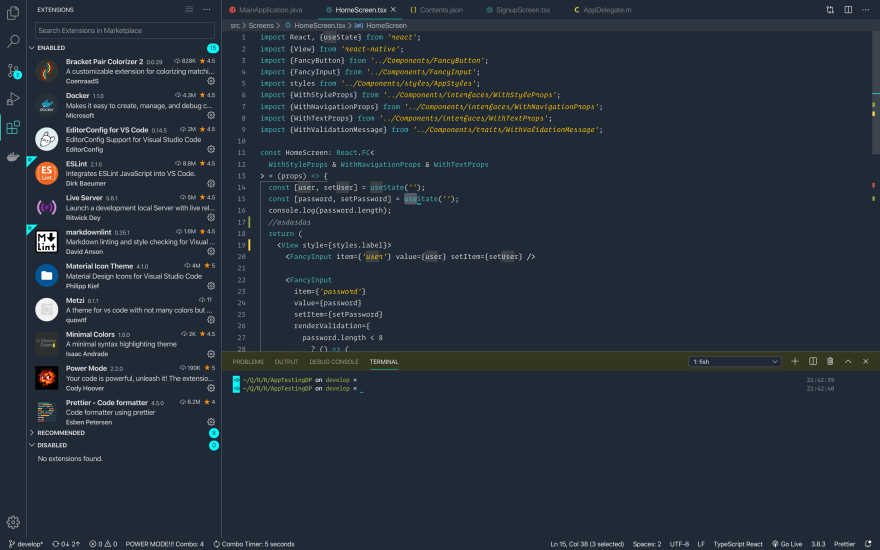
Task: Split the terminal pane
Action: 813,361
